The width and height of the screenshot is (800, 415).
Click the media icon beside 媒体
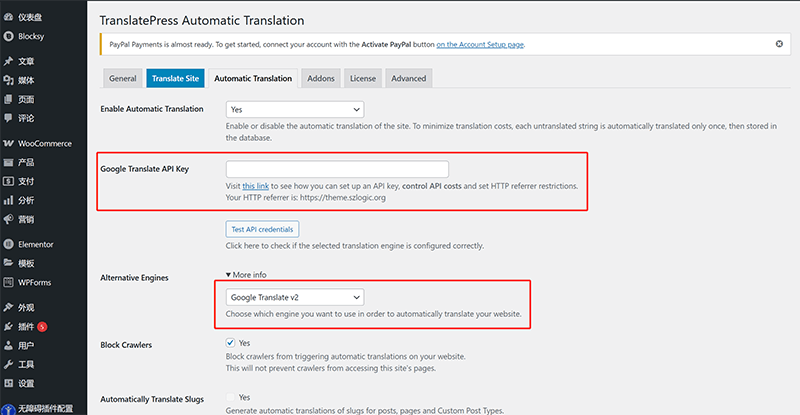[x=8, y=80]
